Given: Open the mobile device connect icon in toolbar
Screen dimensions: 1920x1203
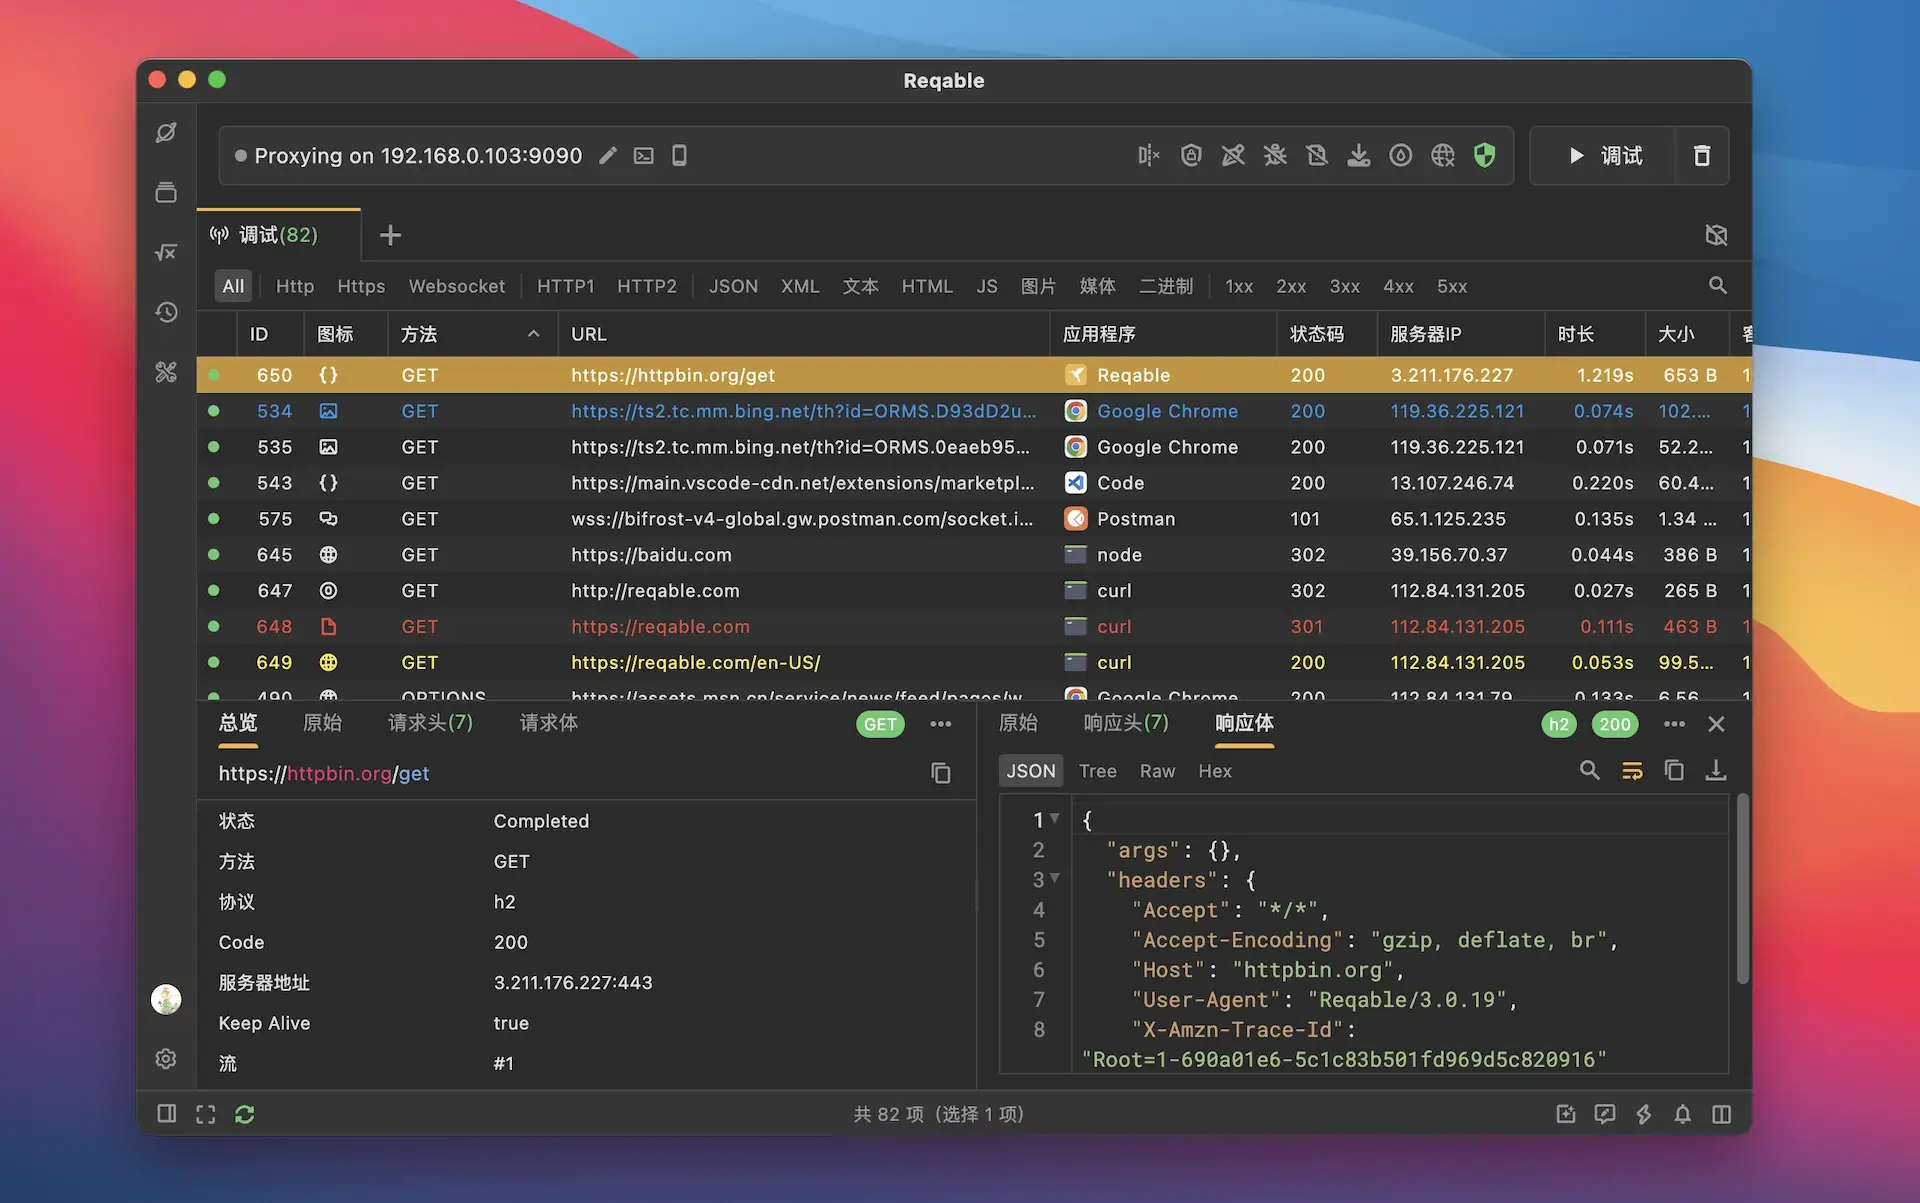Looking at the screenshot, I should [x=679, y=155].
